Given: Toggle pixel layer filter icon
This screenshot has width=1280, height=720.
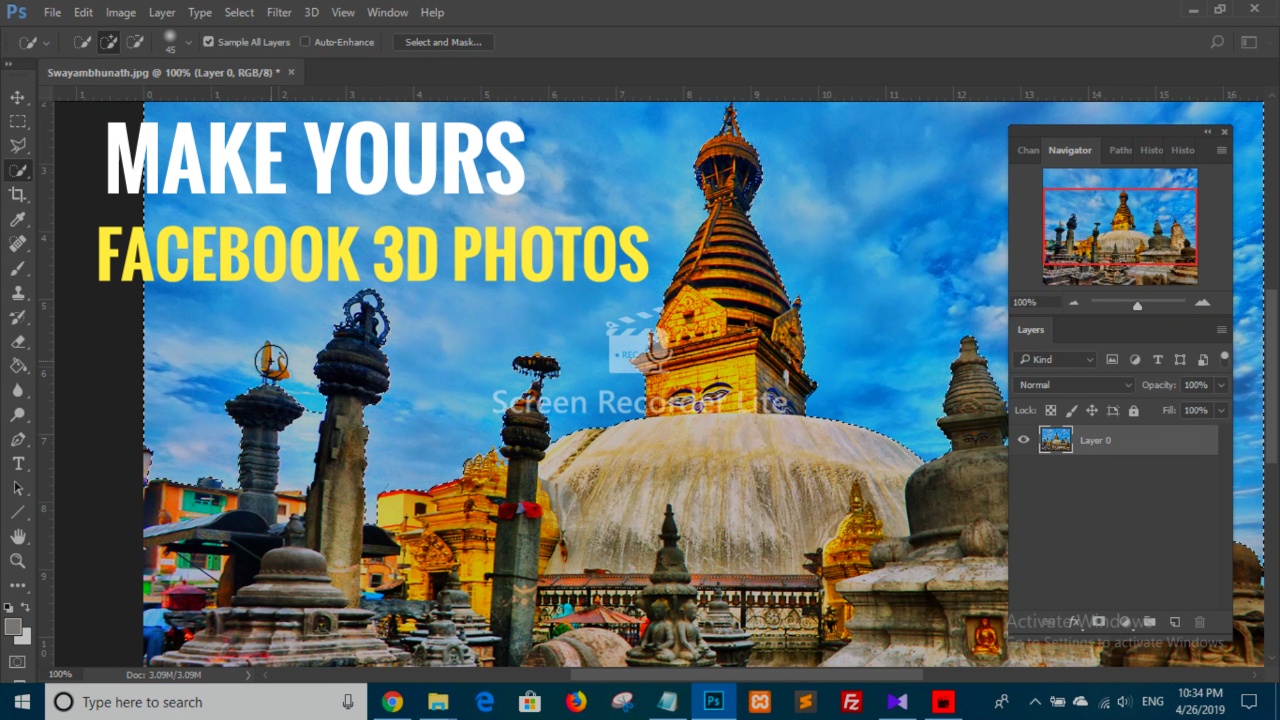Looking at the screenshot, I should (x=1111, y=359).
